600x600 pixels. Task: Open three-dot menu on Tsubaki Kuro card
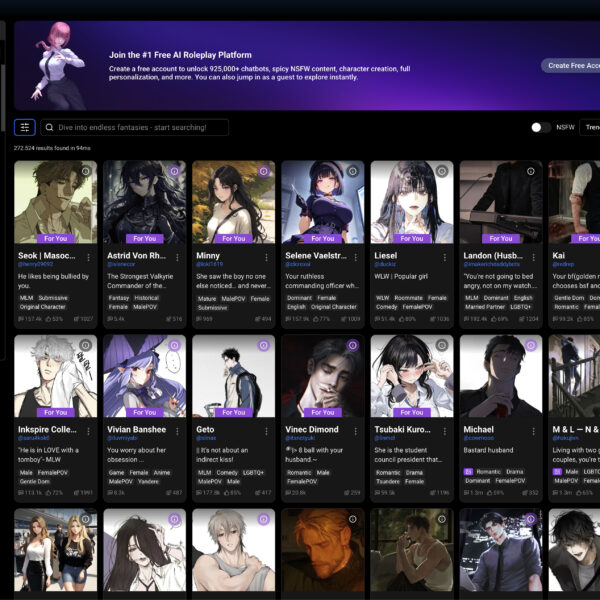click(445, 432)
